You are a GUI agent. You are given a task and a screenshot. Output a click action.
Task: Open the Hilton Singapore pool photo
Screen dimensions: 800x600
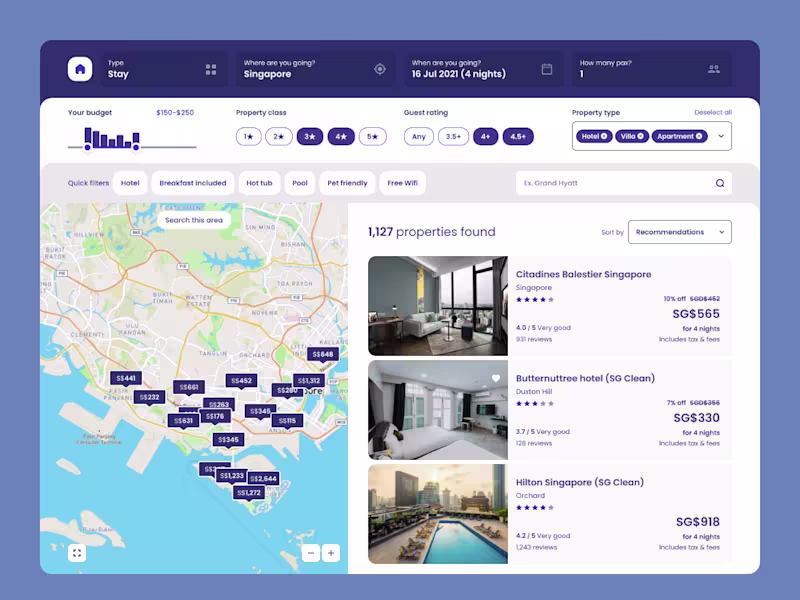click(x=438, y=514)
